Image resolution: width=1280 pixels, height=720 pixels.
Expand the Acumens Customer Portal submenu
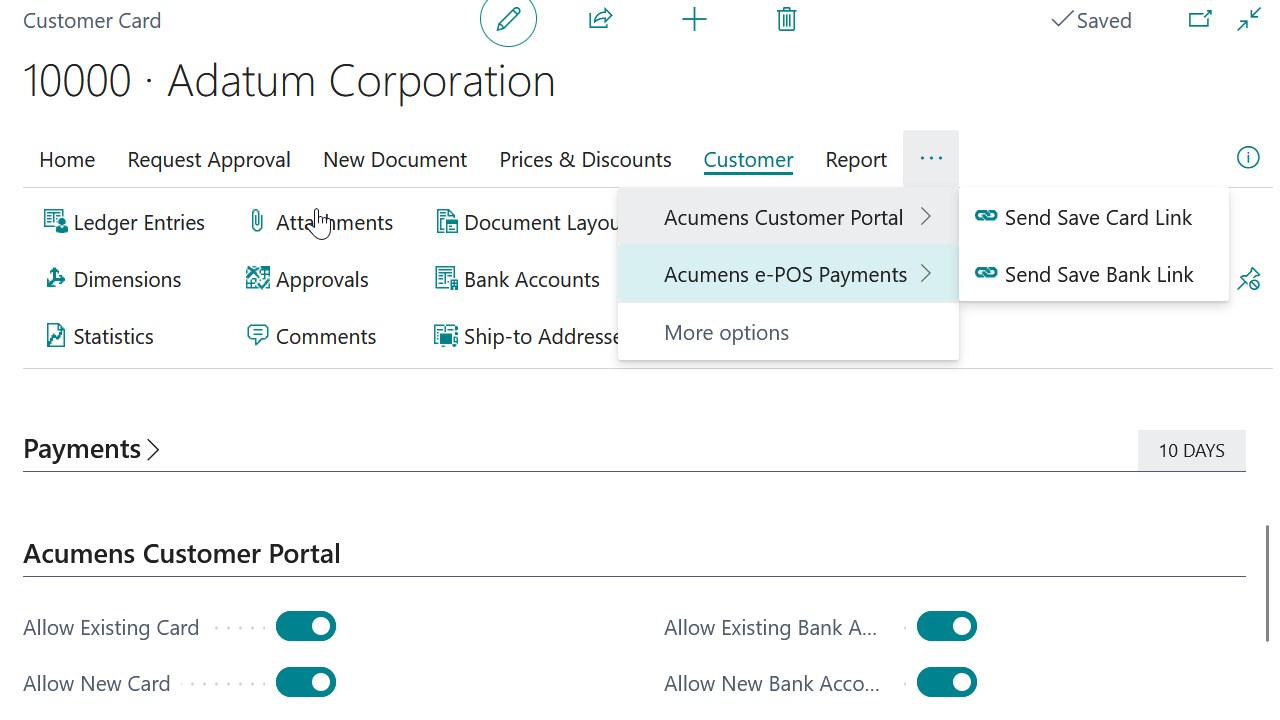784,217
